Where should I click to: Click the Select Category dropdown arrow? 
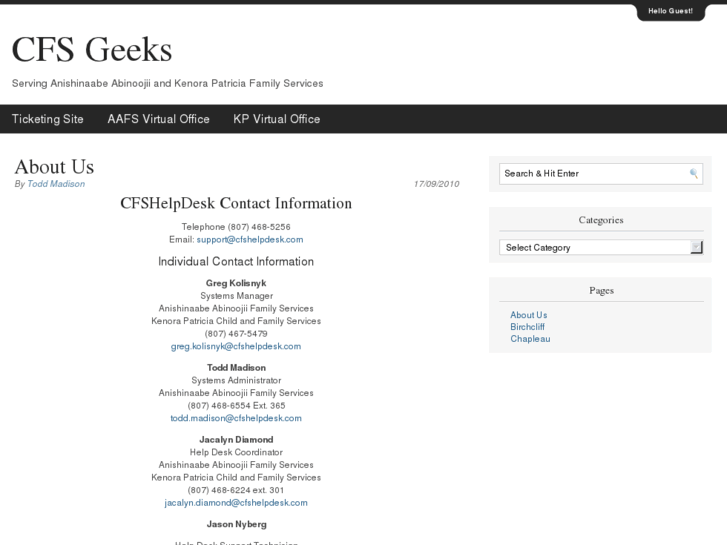pyautogui.click(x=696, y=247)
